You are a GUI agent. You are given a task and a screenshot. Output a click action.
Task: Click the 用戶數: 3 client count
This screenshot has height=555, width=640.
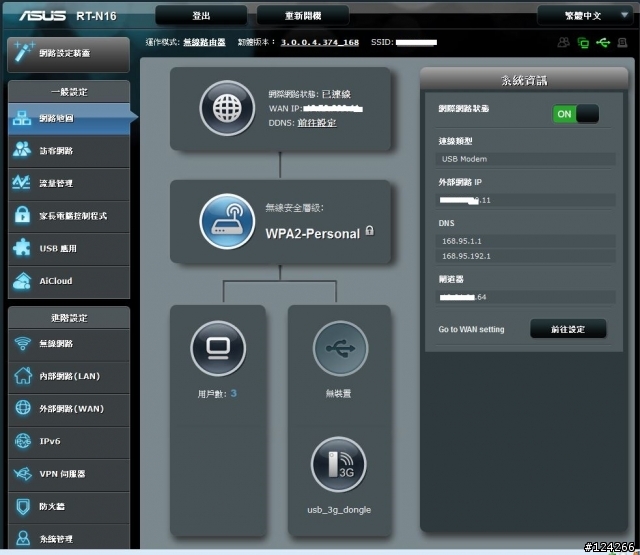pos(217,394)
